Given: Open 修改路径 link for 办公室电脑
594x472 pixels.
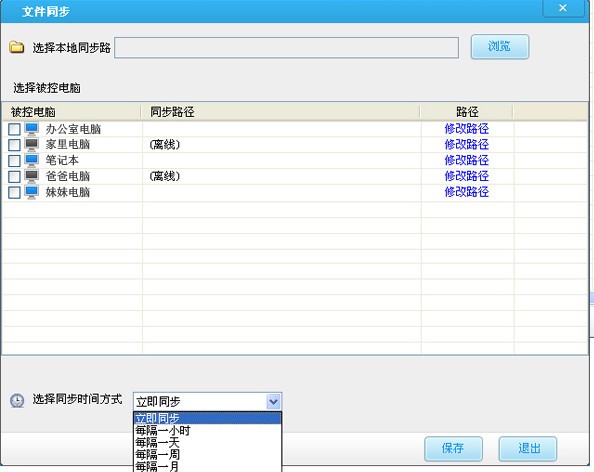Looking at the screenshot, I should click(x=466, y=129).
